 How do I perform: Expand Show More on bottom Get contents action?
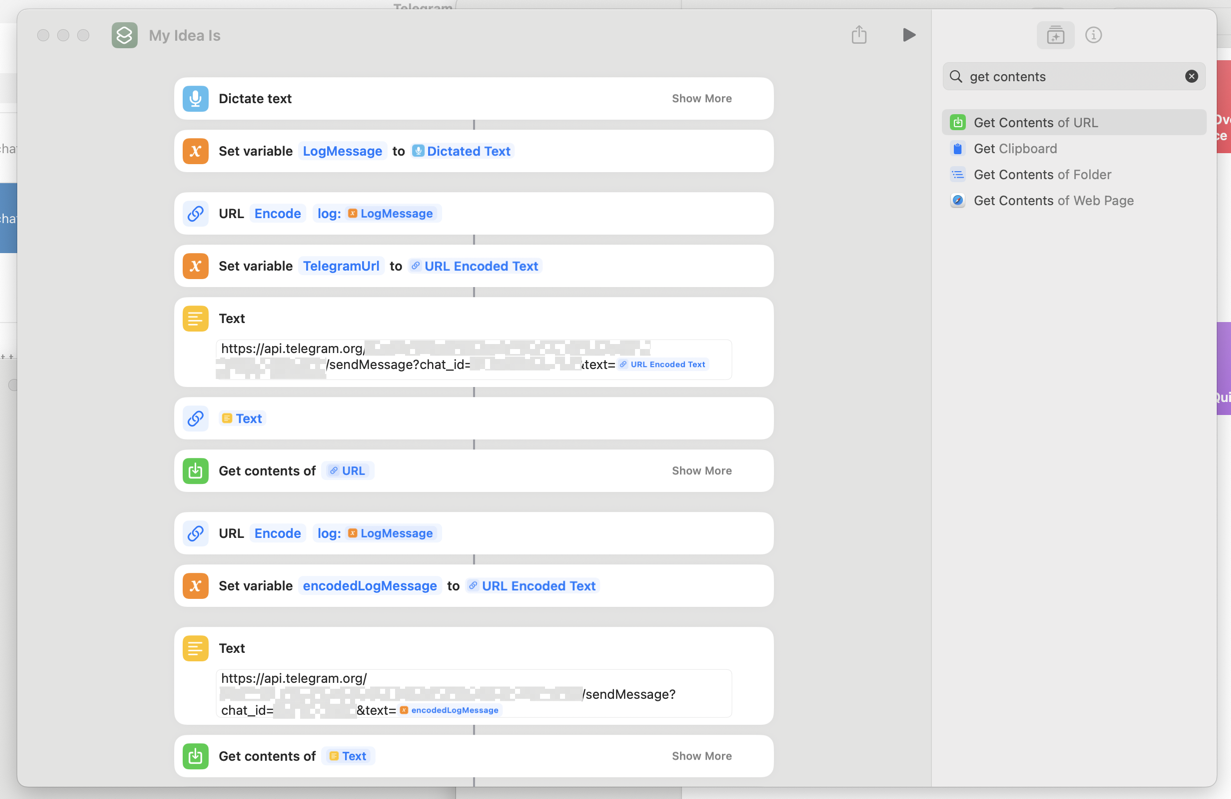pyautogui.click(x=701, y=756)
